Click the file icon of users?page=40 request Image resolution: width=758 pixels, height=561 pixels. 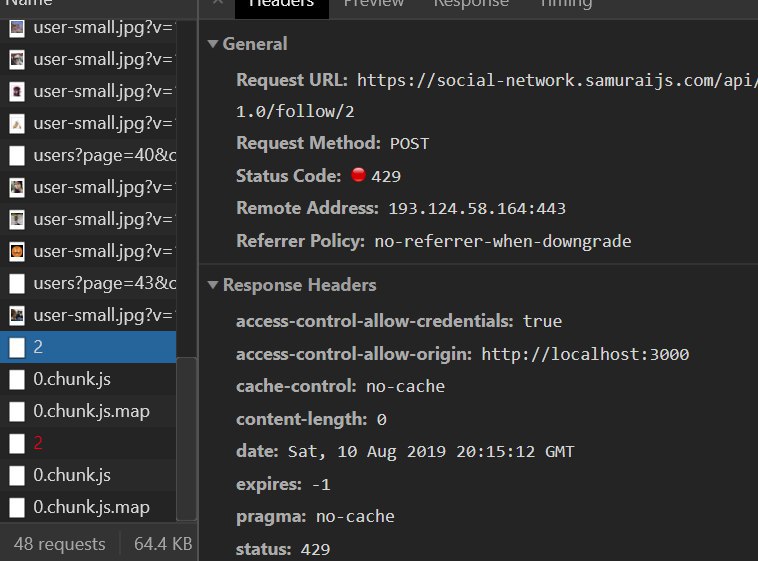[x=17, y=155]
